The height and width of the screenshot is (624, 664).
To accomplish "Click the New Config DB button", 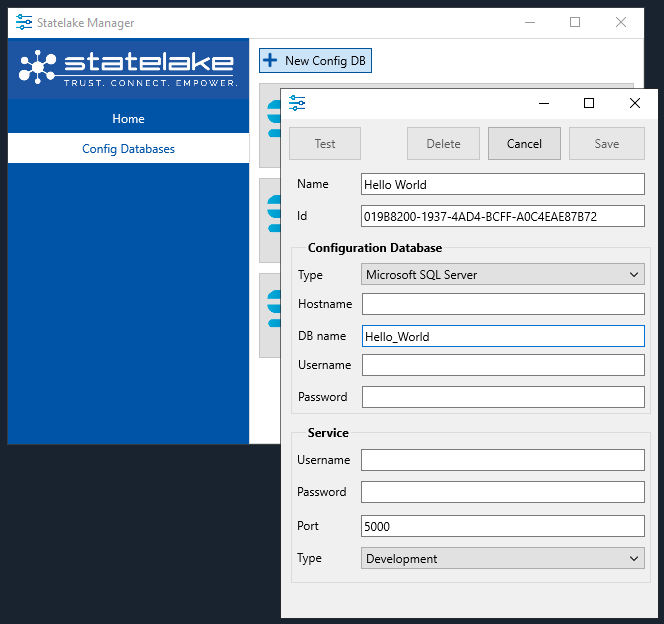I will coord(315,61).
